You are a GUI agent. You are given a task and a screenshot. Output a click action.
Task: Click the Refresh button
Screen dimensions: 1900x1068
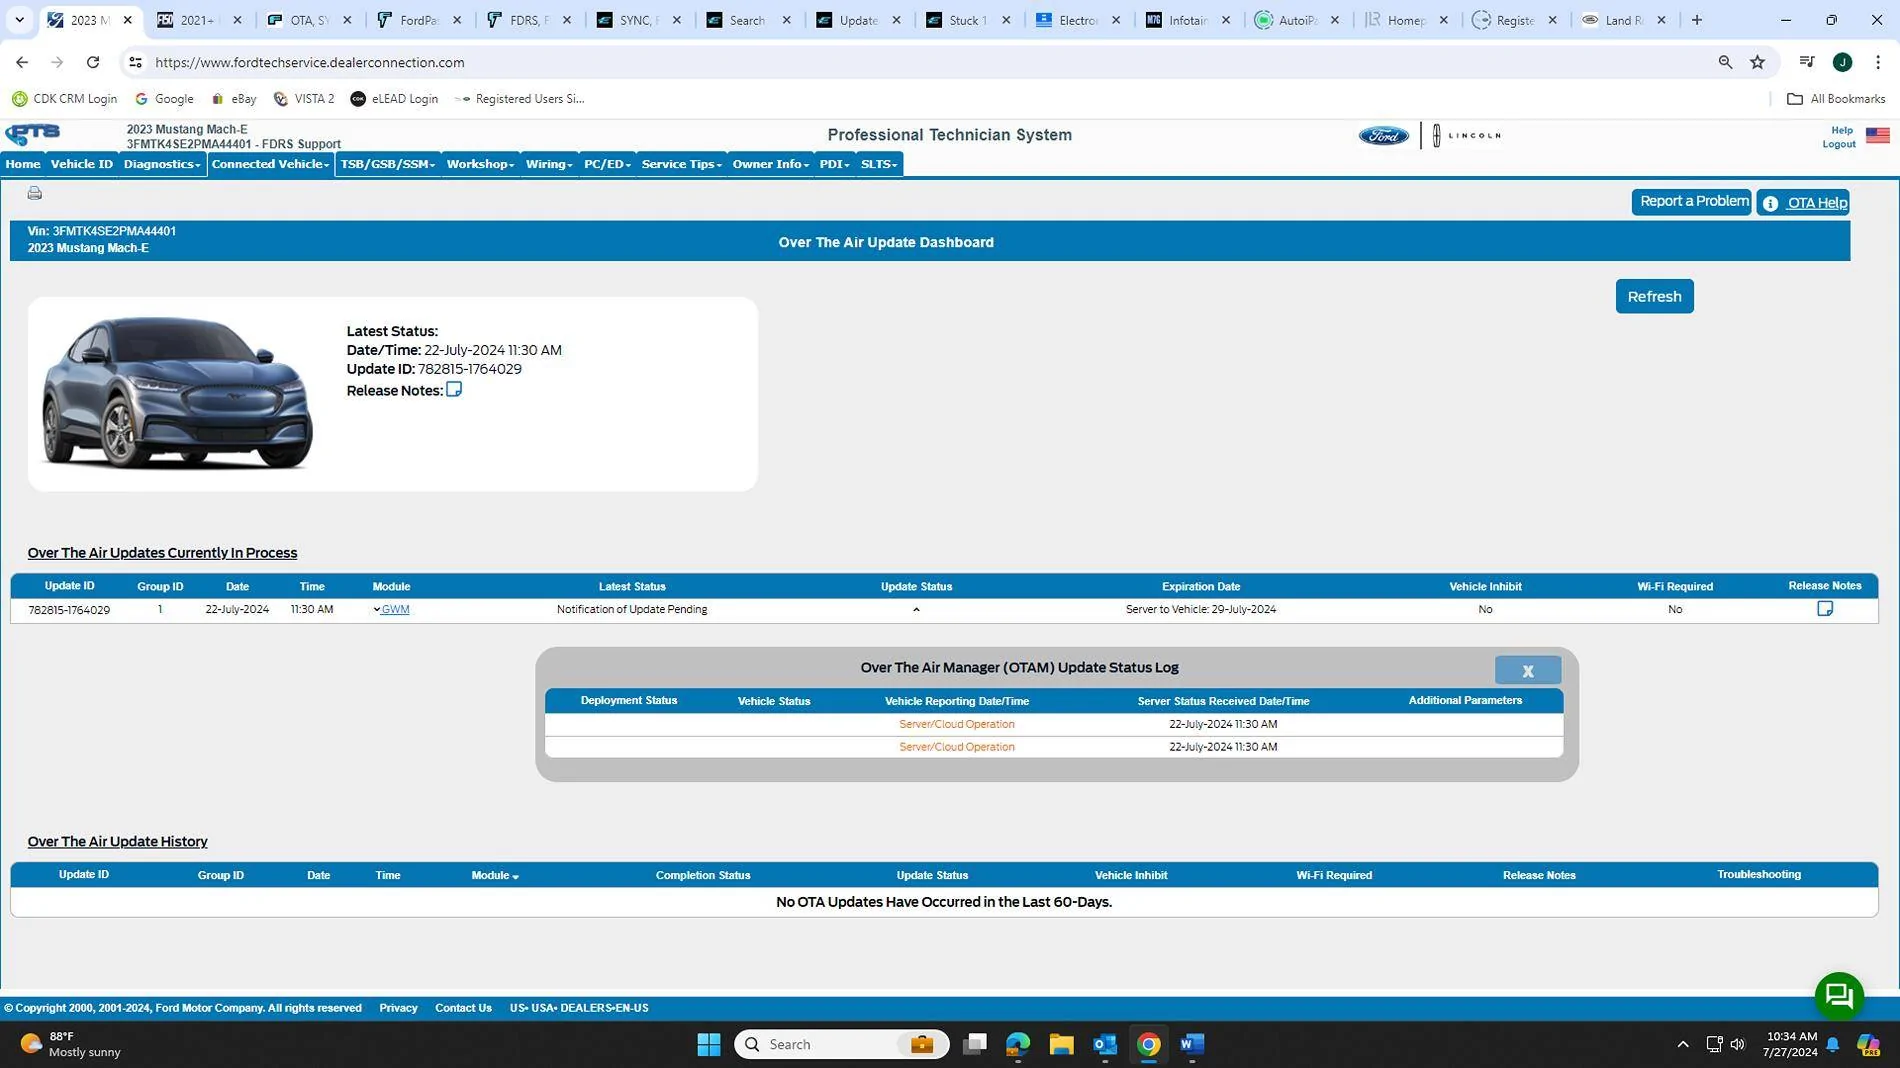pyautogui.click(x=1654, y=296)
